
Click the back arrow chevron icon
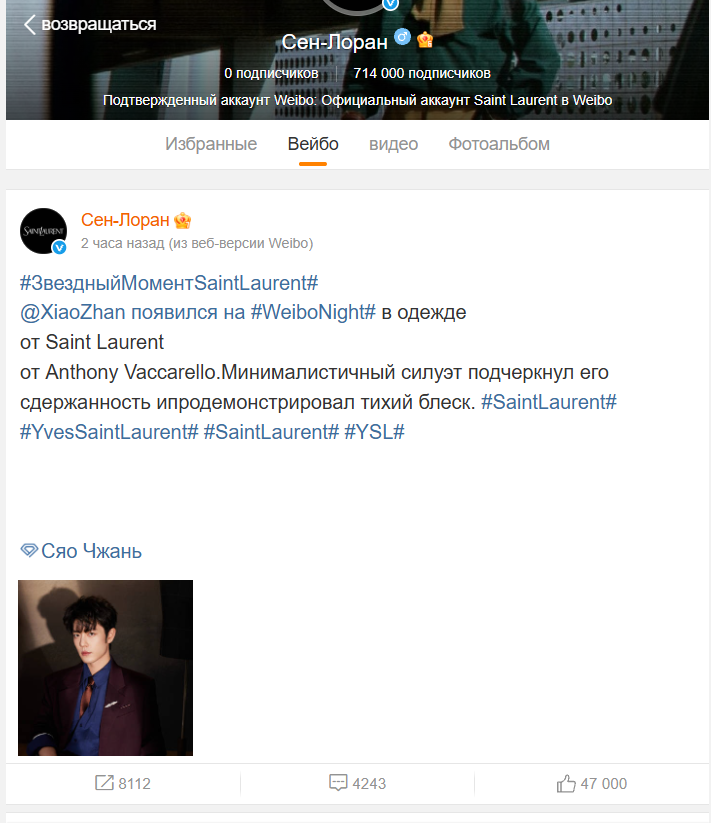30,24
